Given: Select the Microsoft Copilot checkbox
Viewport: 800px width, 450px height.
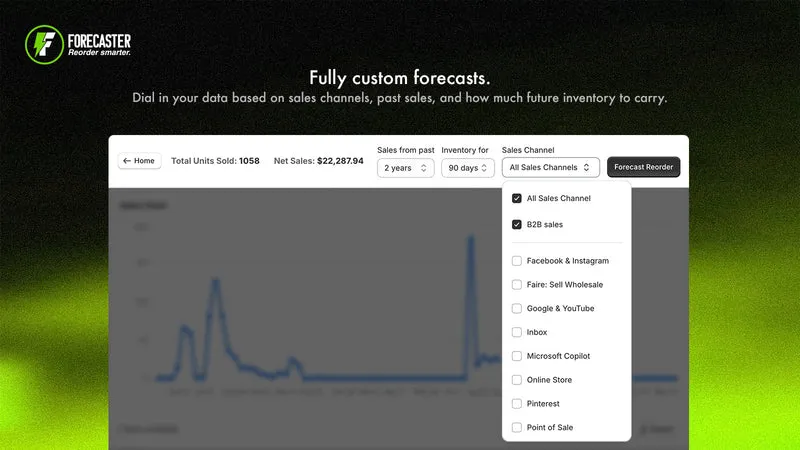Looking at the screenshot, I should [x=517, y=356].
